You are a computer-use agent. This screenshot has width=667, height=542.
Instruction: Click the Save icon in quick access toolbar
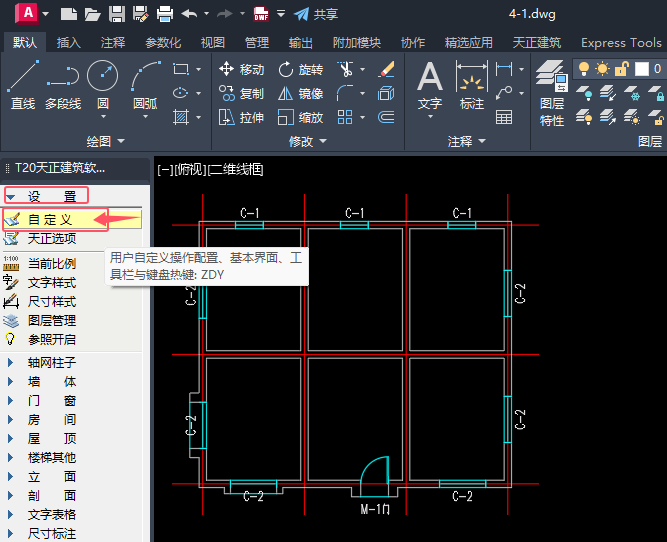pos(117,14)
